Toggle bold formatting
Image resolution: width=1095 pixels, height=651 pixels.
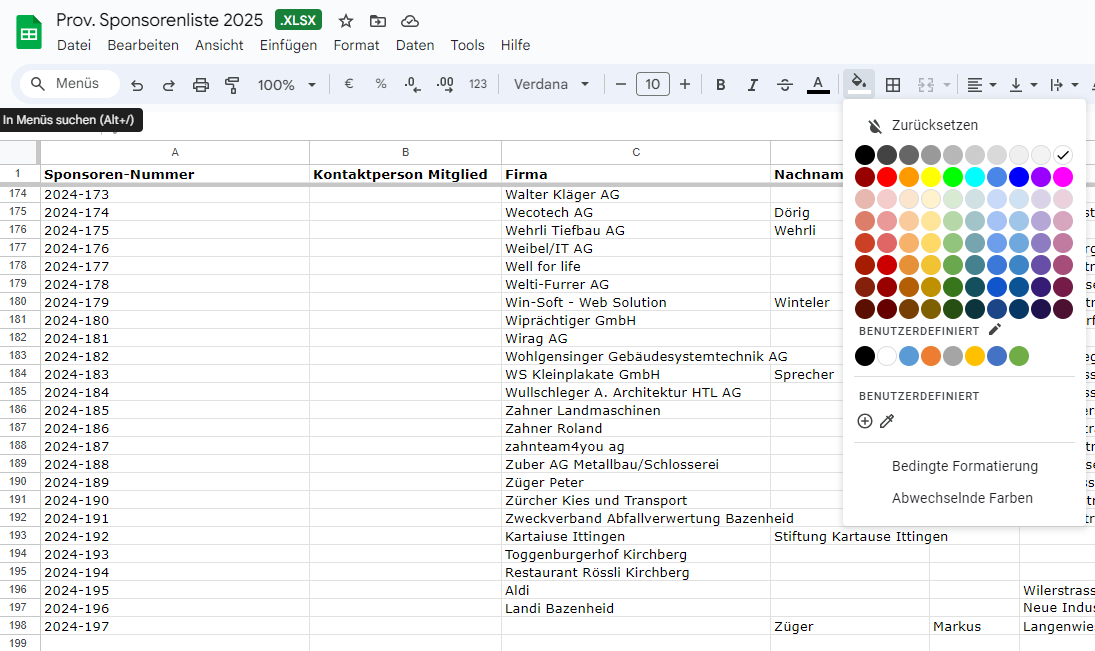point(721,85)
